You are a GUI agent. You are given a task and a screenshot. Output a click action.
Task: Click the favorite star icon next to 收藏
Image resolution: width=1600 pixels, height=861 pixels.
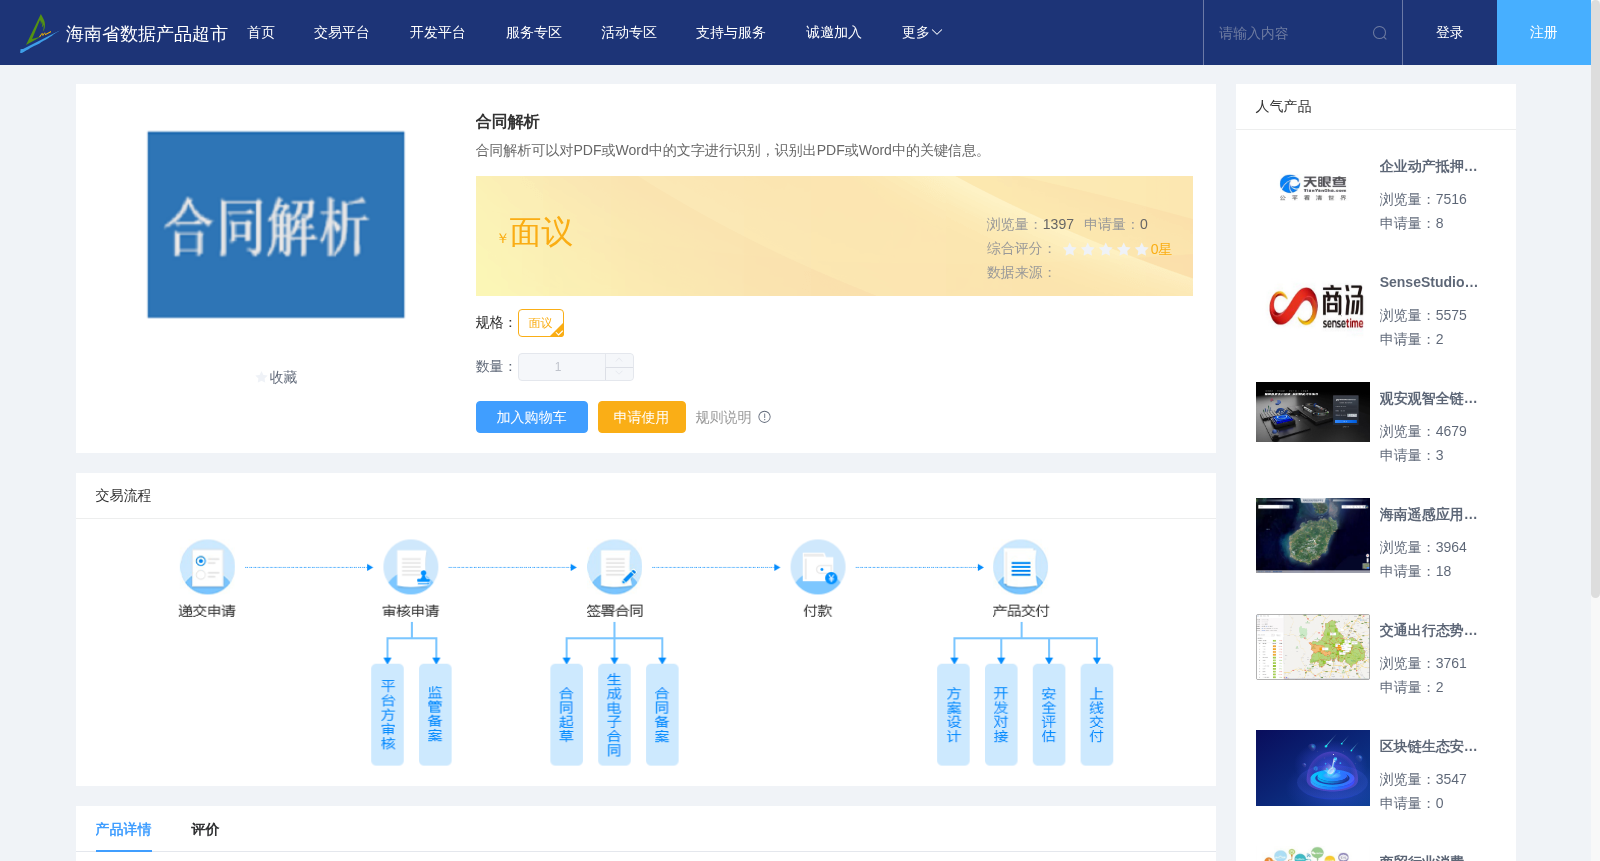pyautogui.click(x=262, y=378)
